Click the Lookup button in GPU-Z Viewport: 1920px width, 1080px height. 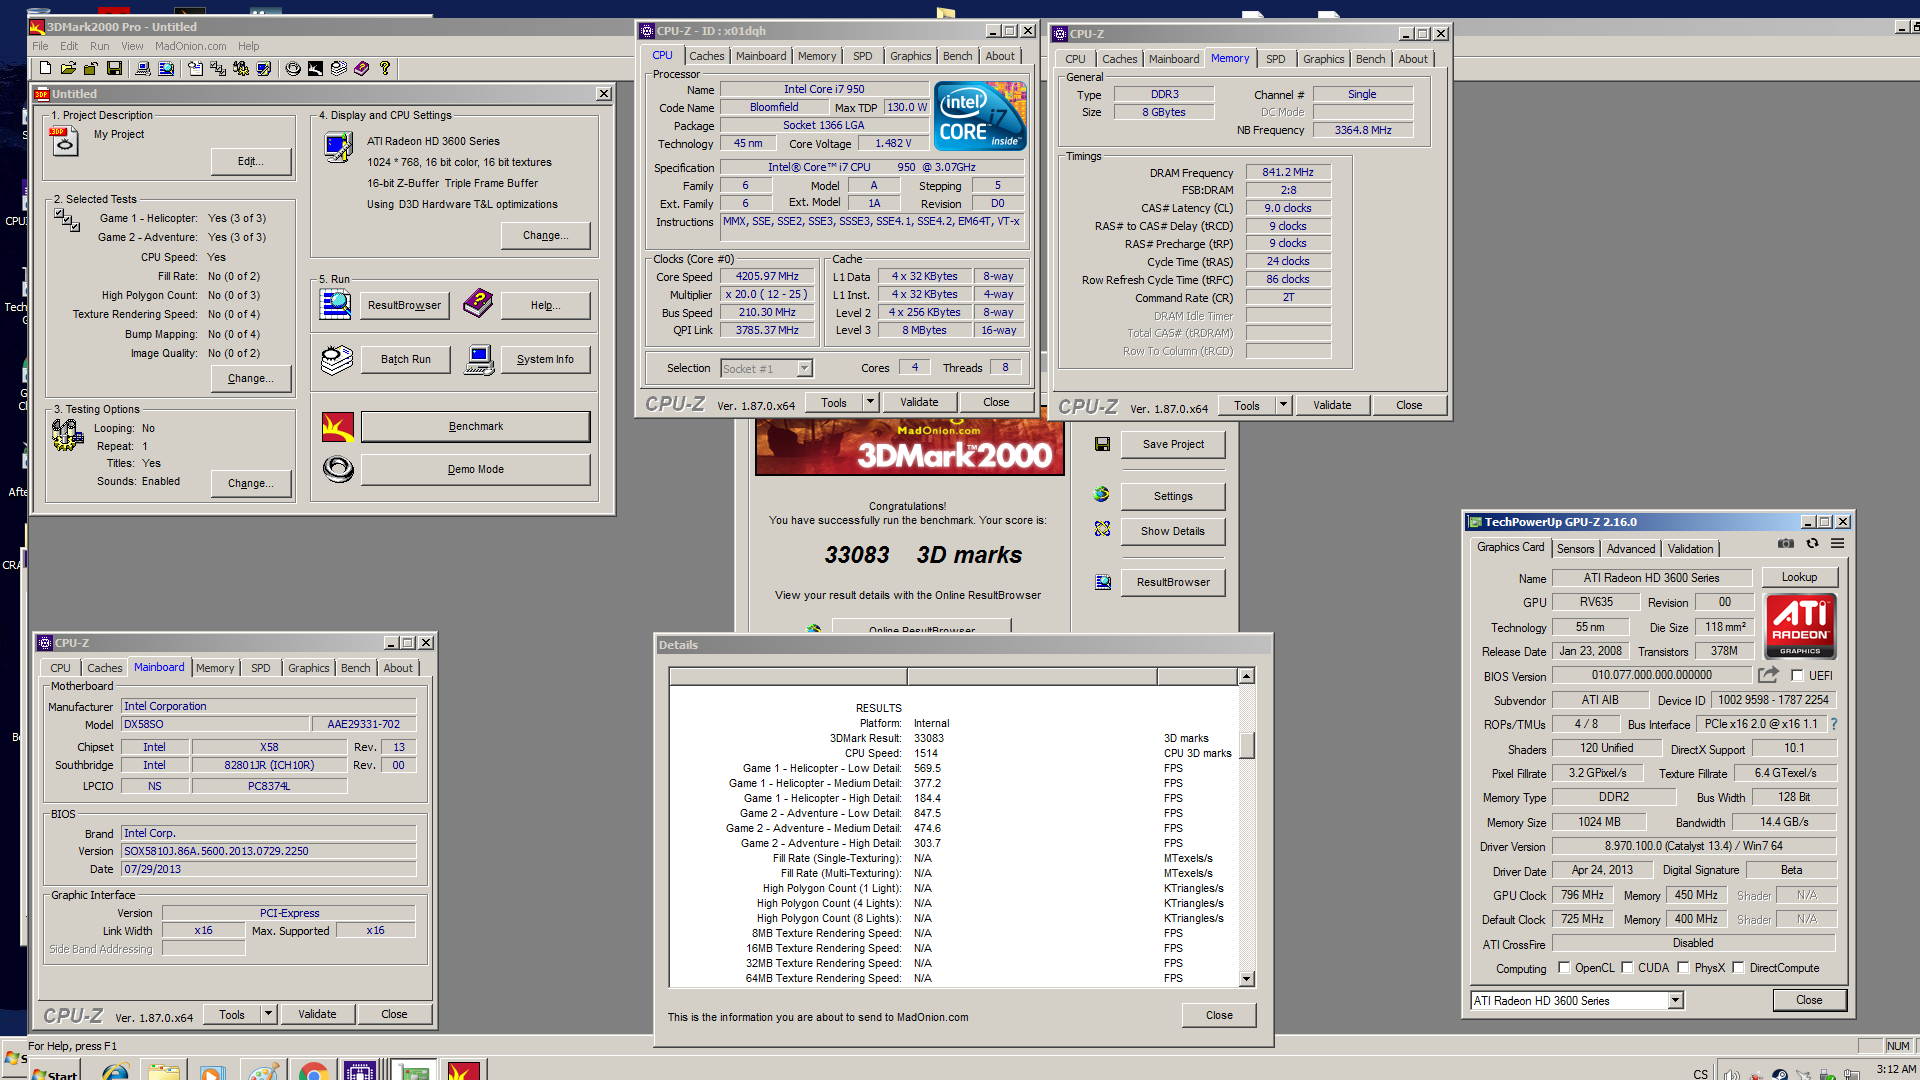(1799, 577)
